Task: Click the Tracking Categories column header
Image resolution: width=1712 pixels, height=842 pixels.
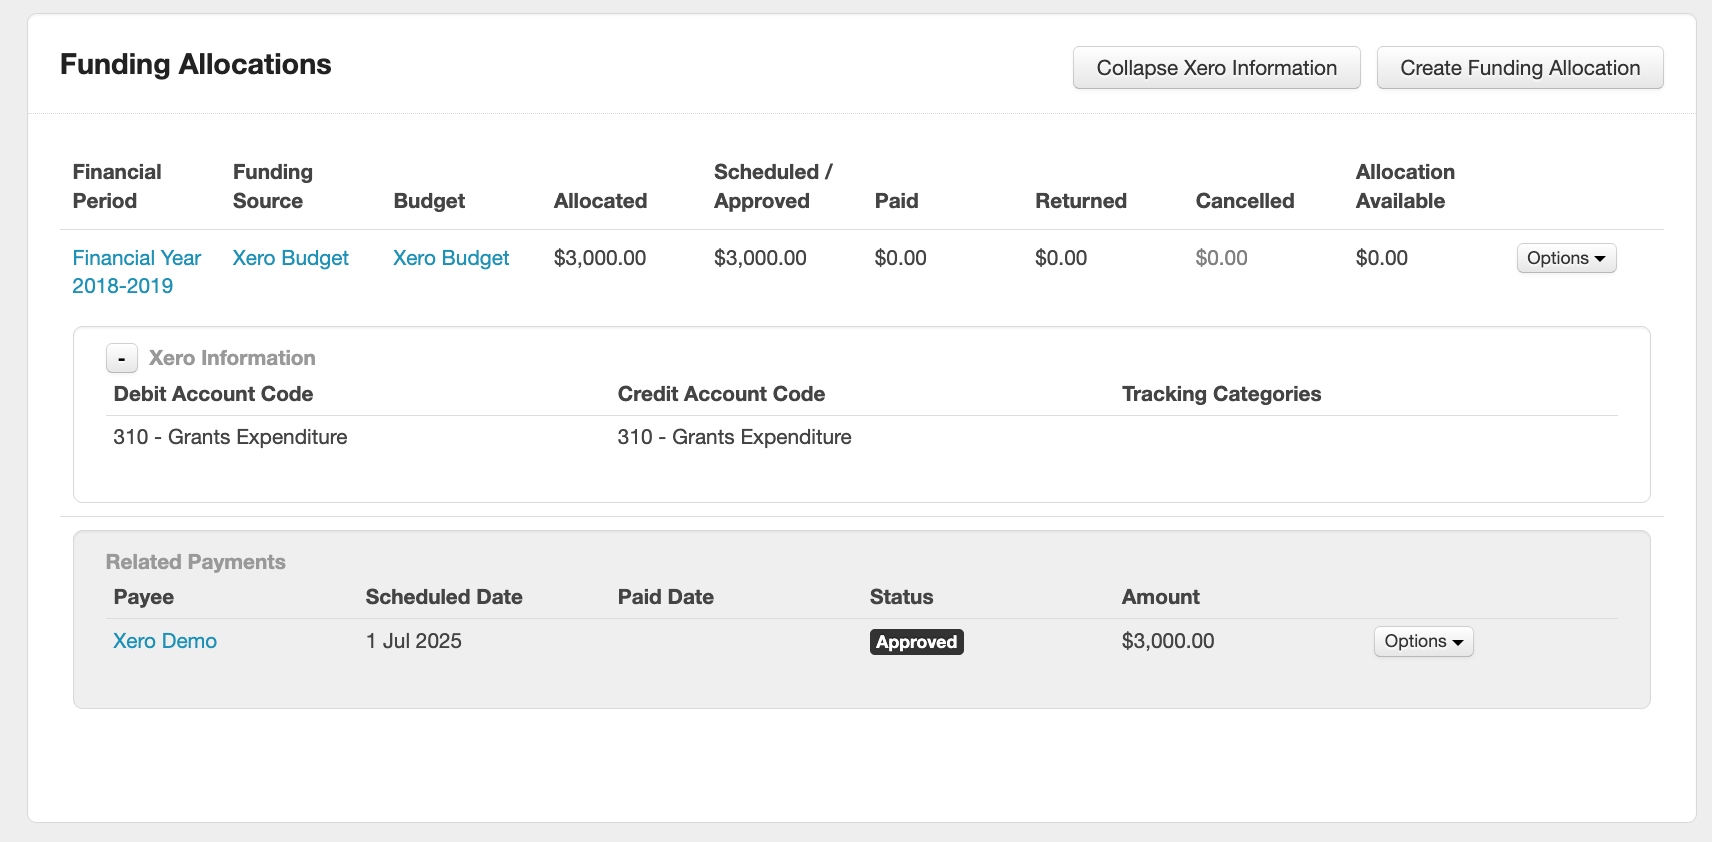Action: (x=1221, y=394)
